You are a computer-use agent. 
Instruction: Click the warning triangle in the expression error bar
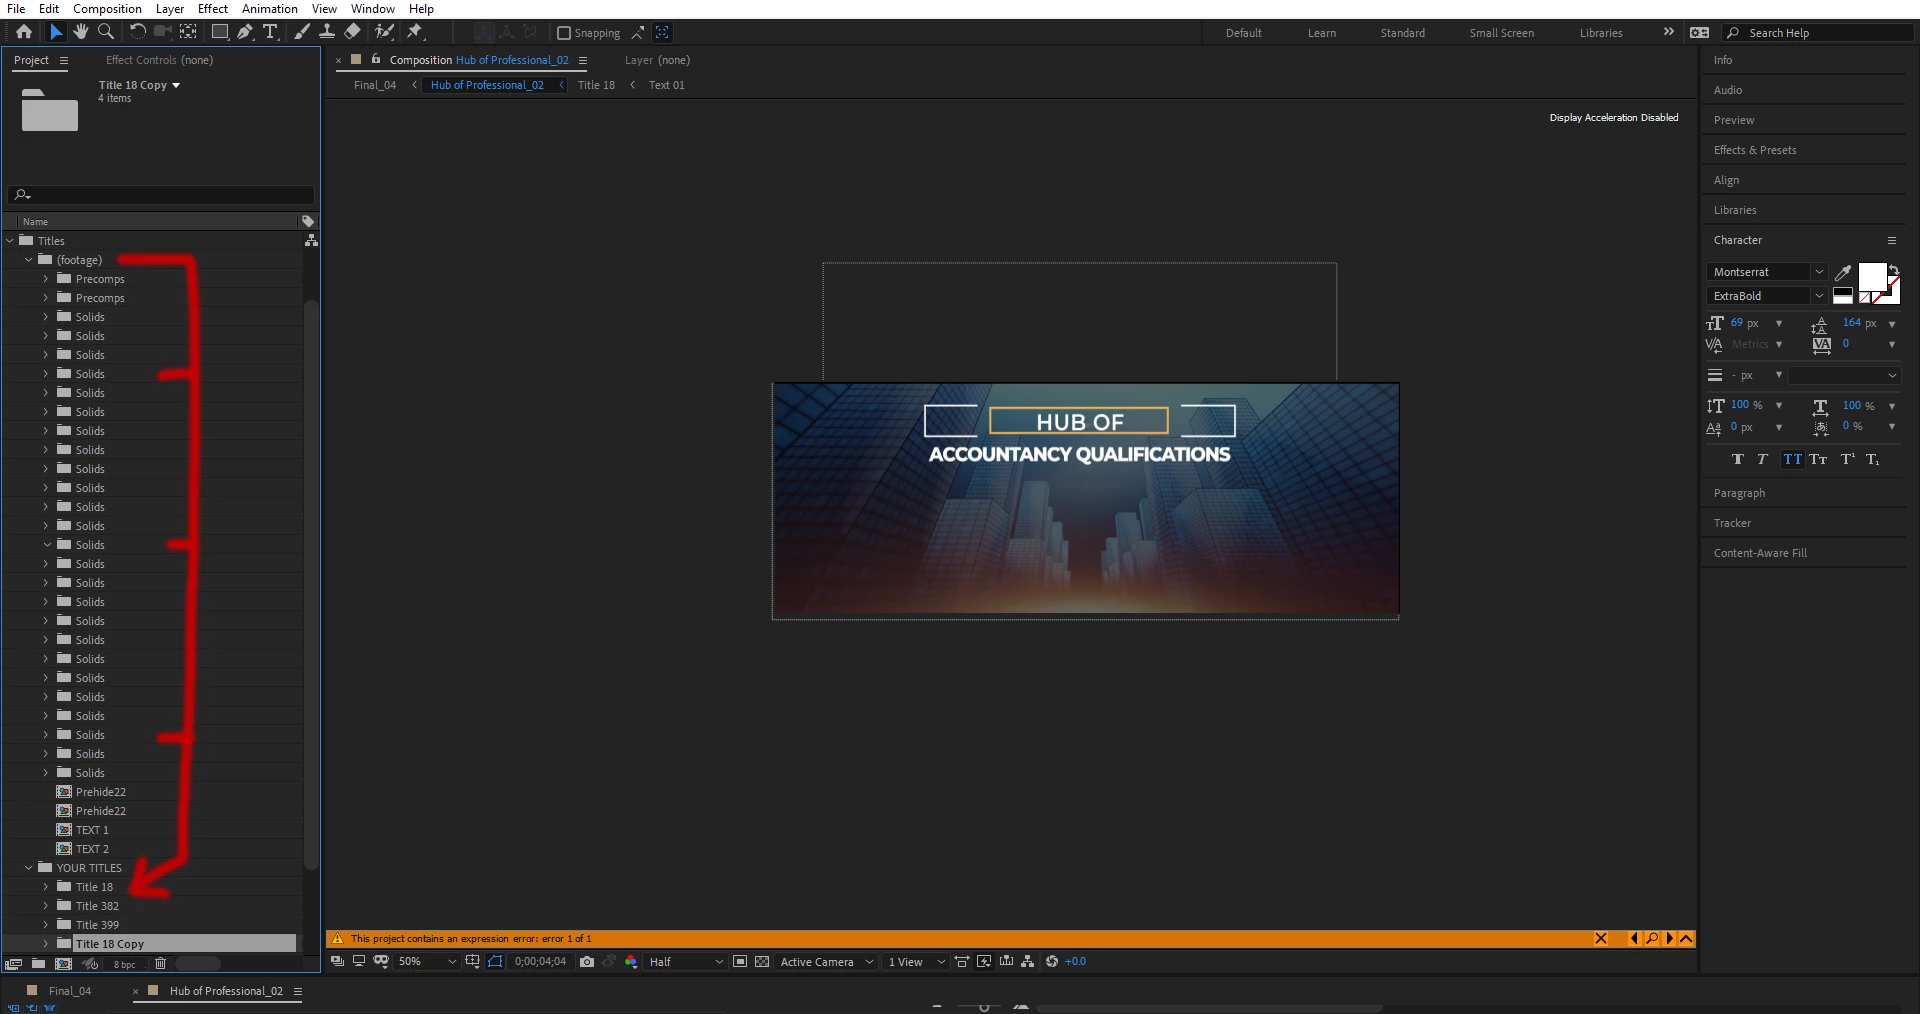tap(338, 939)
